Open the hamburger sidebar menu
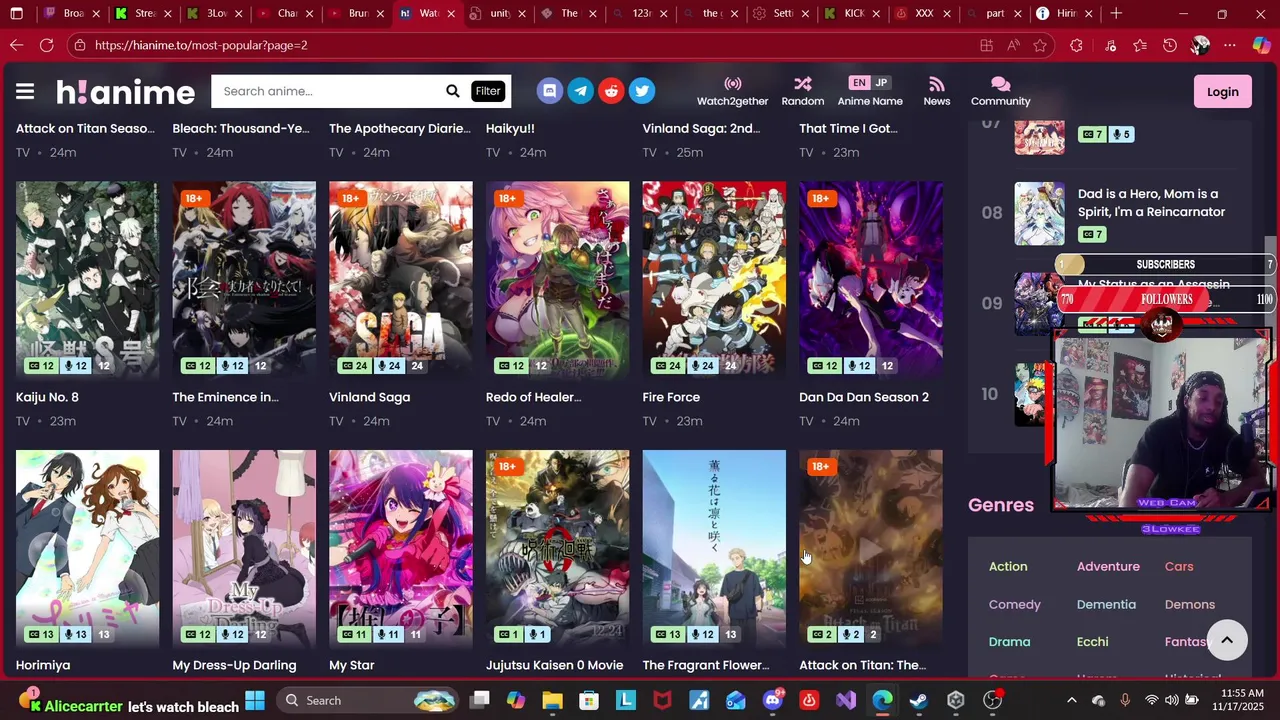The height and width of the screenshot is (720, 1280). tap(25, 92)
